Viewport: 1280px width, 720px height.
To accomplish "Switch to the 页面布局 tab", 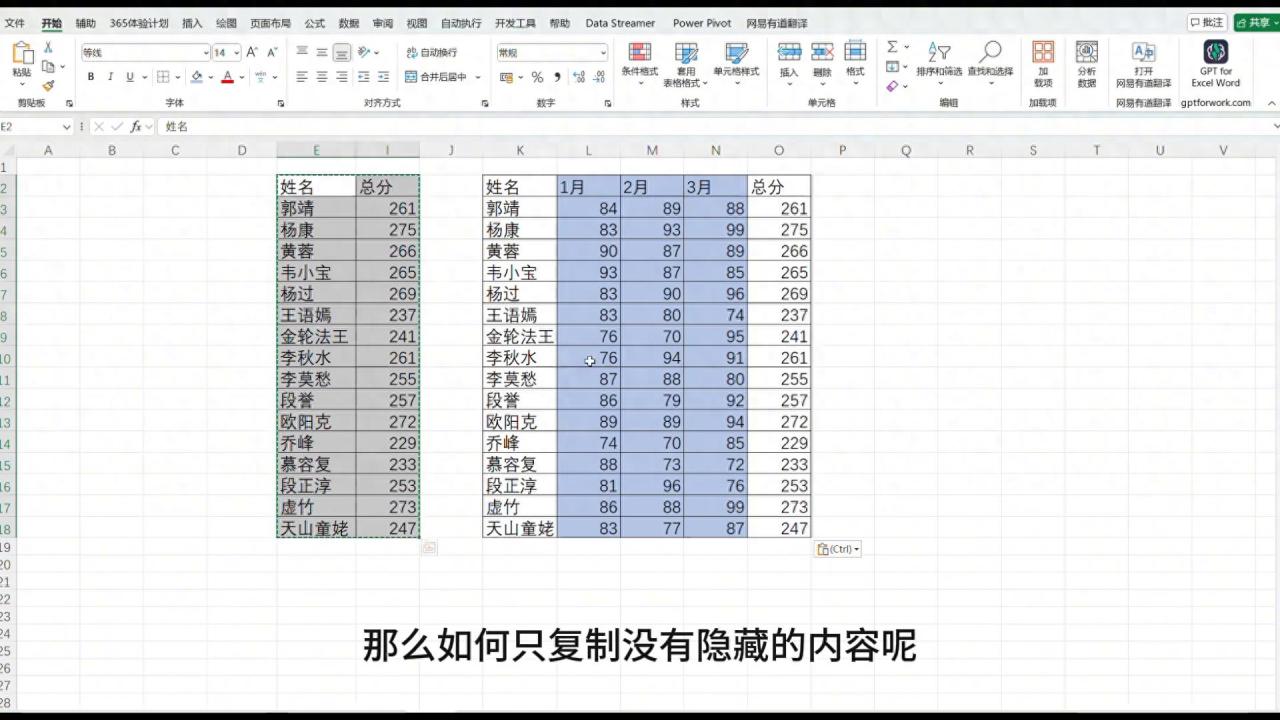I will [x=270, y=23].
